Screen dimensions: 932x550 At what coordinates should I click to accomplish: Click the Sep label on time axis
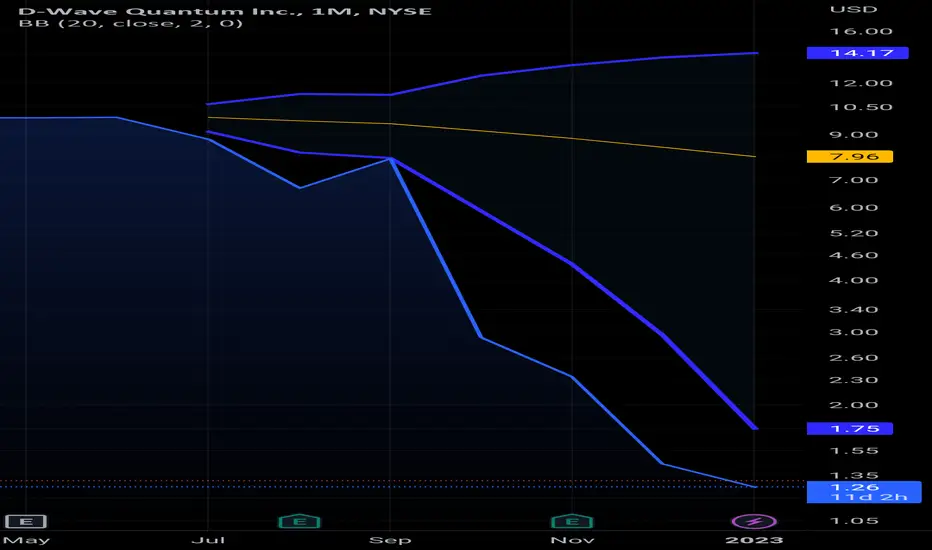point(390,540)
